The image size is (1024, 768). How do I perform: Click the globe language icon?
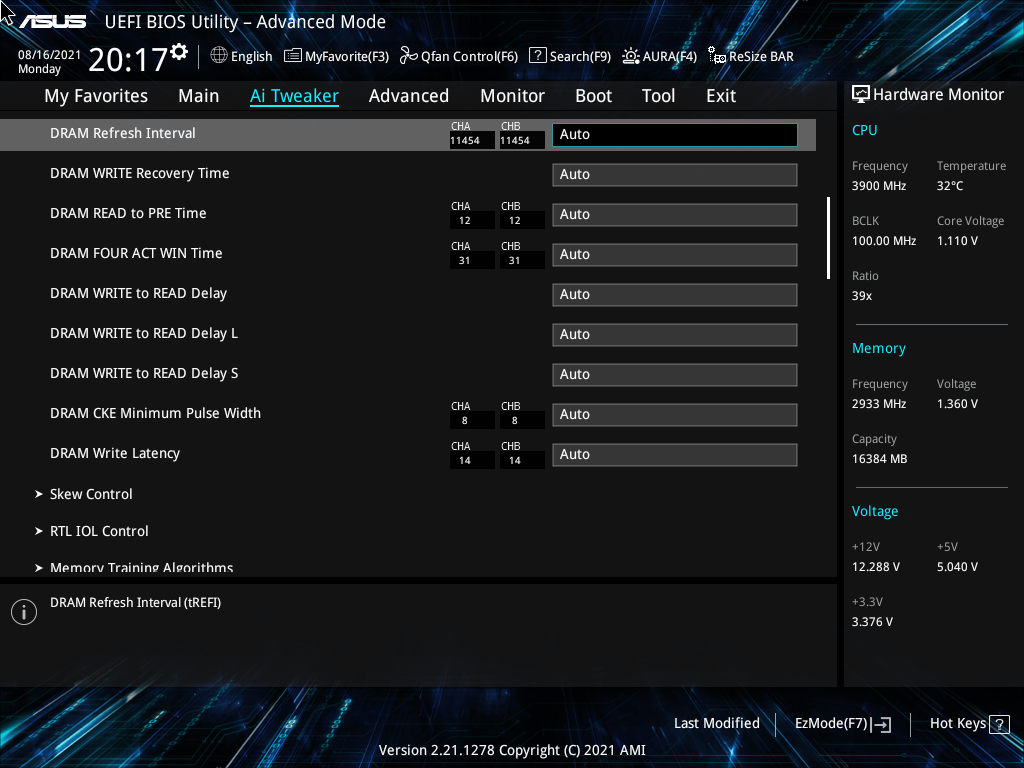[219, 56]
